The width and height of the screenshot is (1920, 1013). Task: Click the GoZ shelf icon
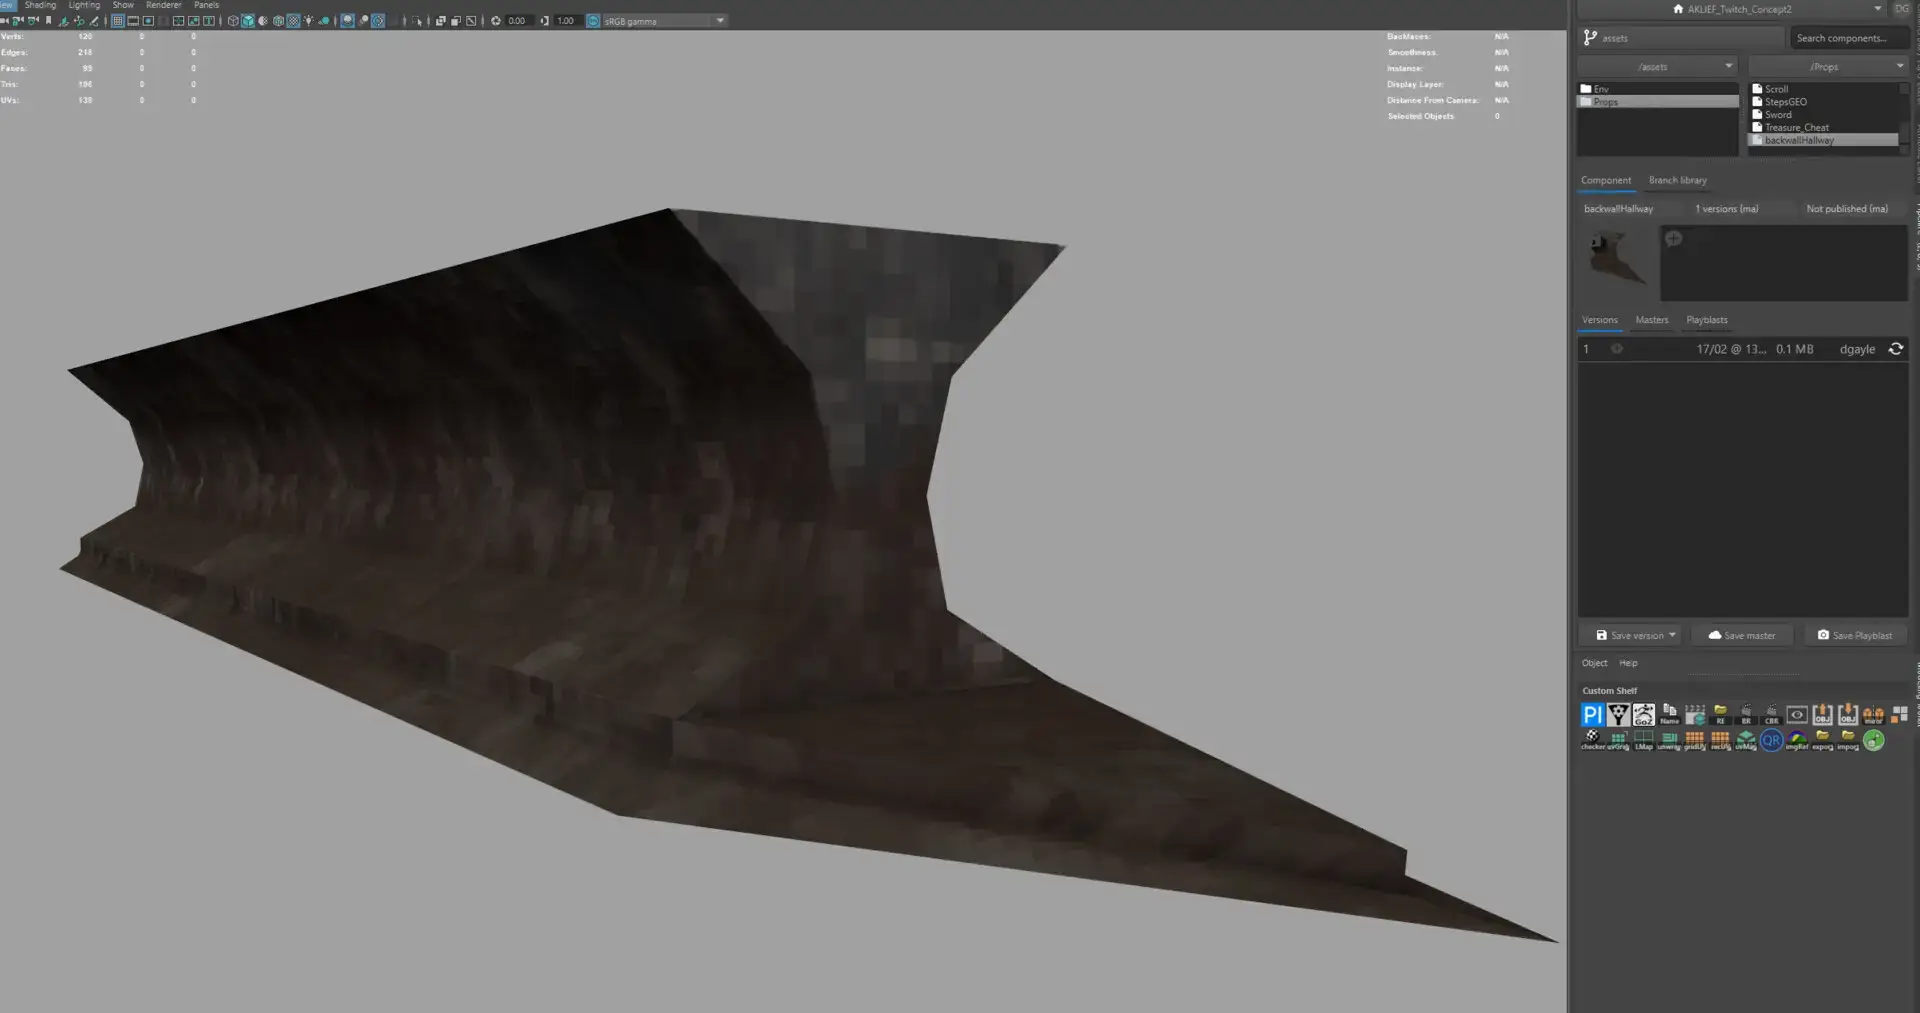1643,715
